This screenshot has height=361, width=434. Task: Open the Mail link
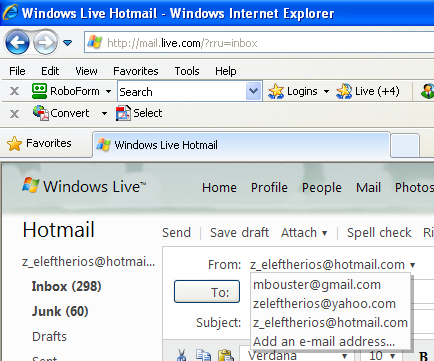pos(368,188)
